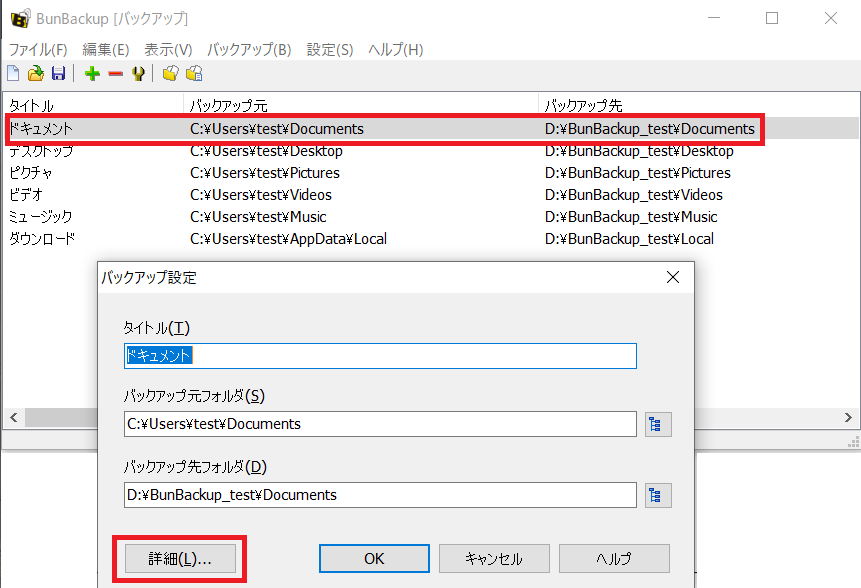Click the last toolbar backup icon
The height and width of the screenshot is (588, 861).
point(194,73)
